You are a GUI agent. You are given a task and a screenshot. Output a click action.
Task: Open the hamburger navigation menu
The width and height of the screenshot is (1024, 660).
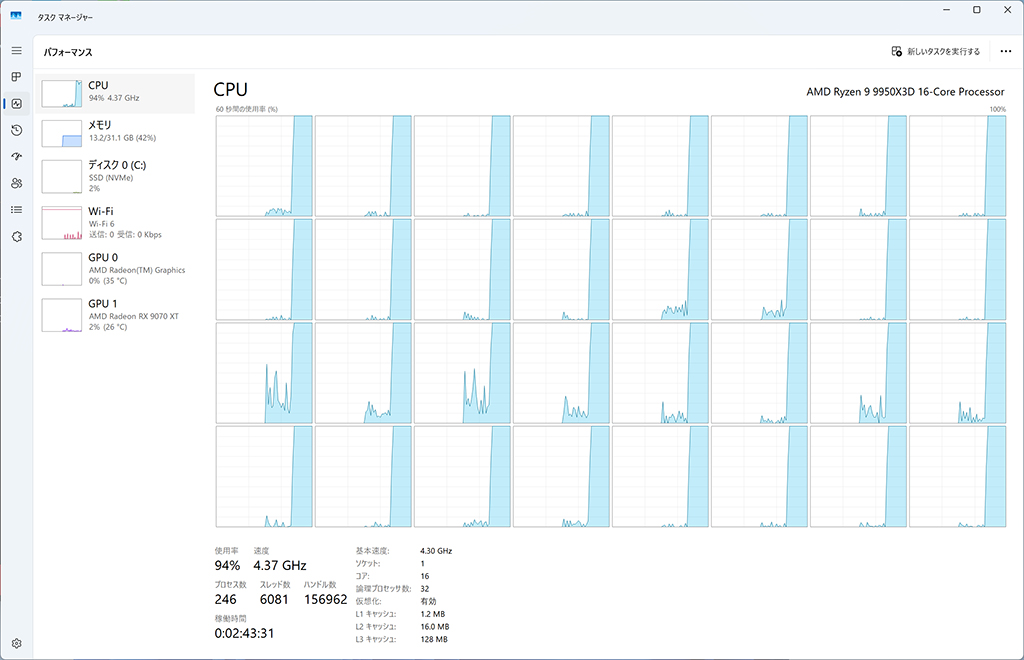pyautogui.click(x=16, y=51)
